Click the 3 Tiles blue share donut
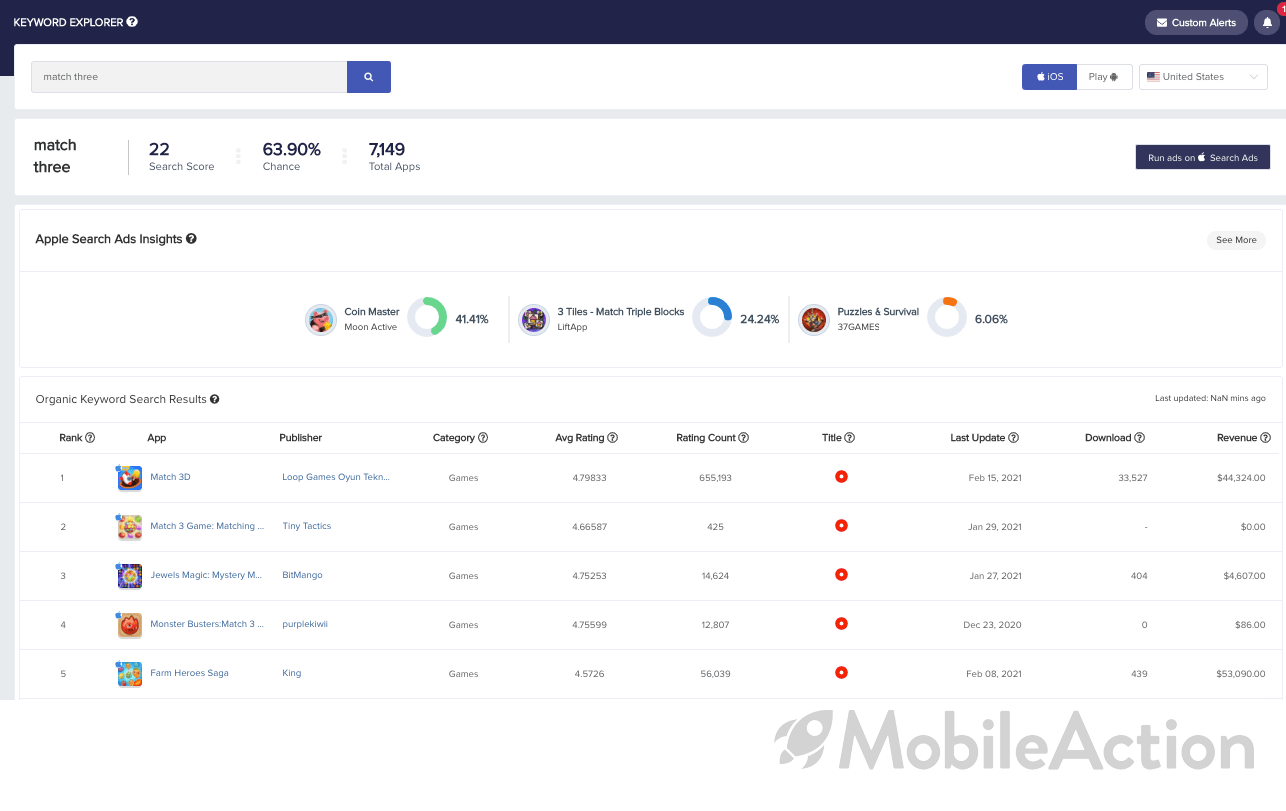The height and width of the screenshot is (811, 1286). pyautogui.click(x=712, y=317)
